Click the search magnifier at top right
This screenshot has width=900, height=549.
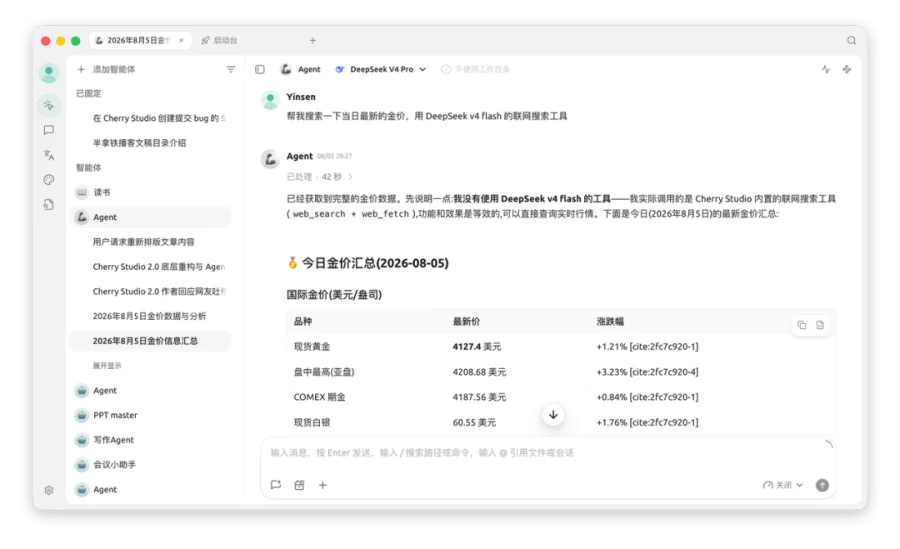[851, 40]
